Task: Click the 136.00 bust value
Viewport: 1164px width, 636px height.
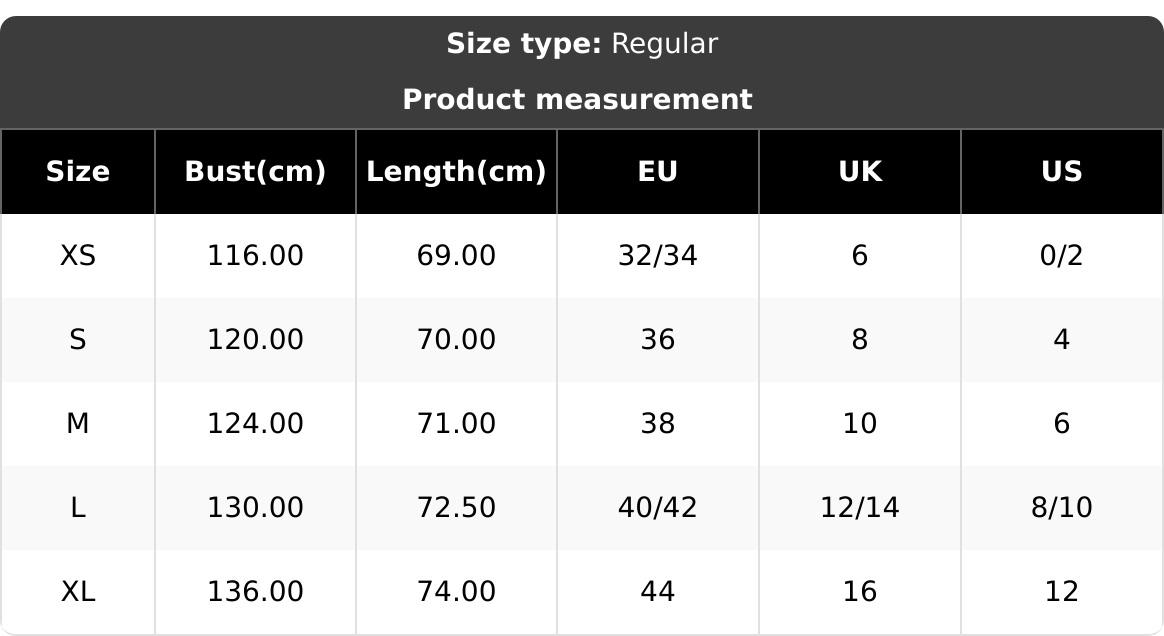Action: [x=255, y=592]
